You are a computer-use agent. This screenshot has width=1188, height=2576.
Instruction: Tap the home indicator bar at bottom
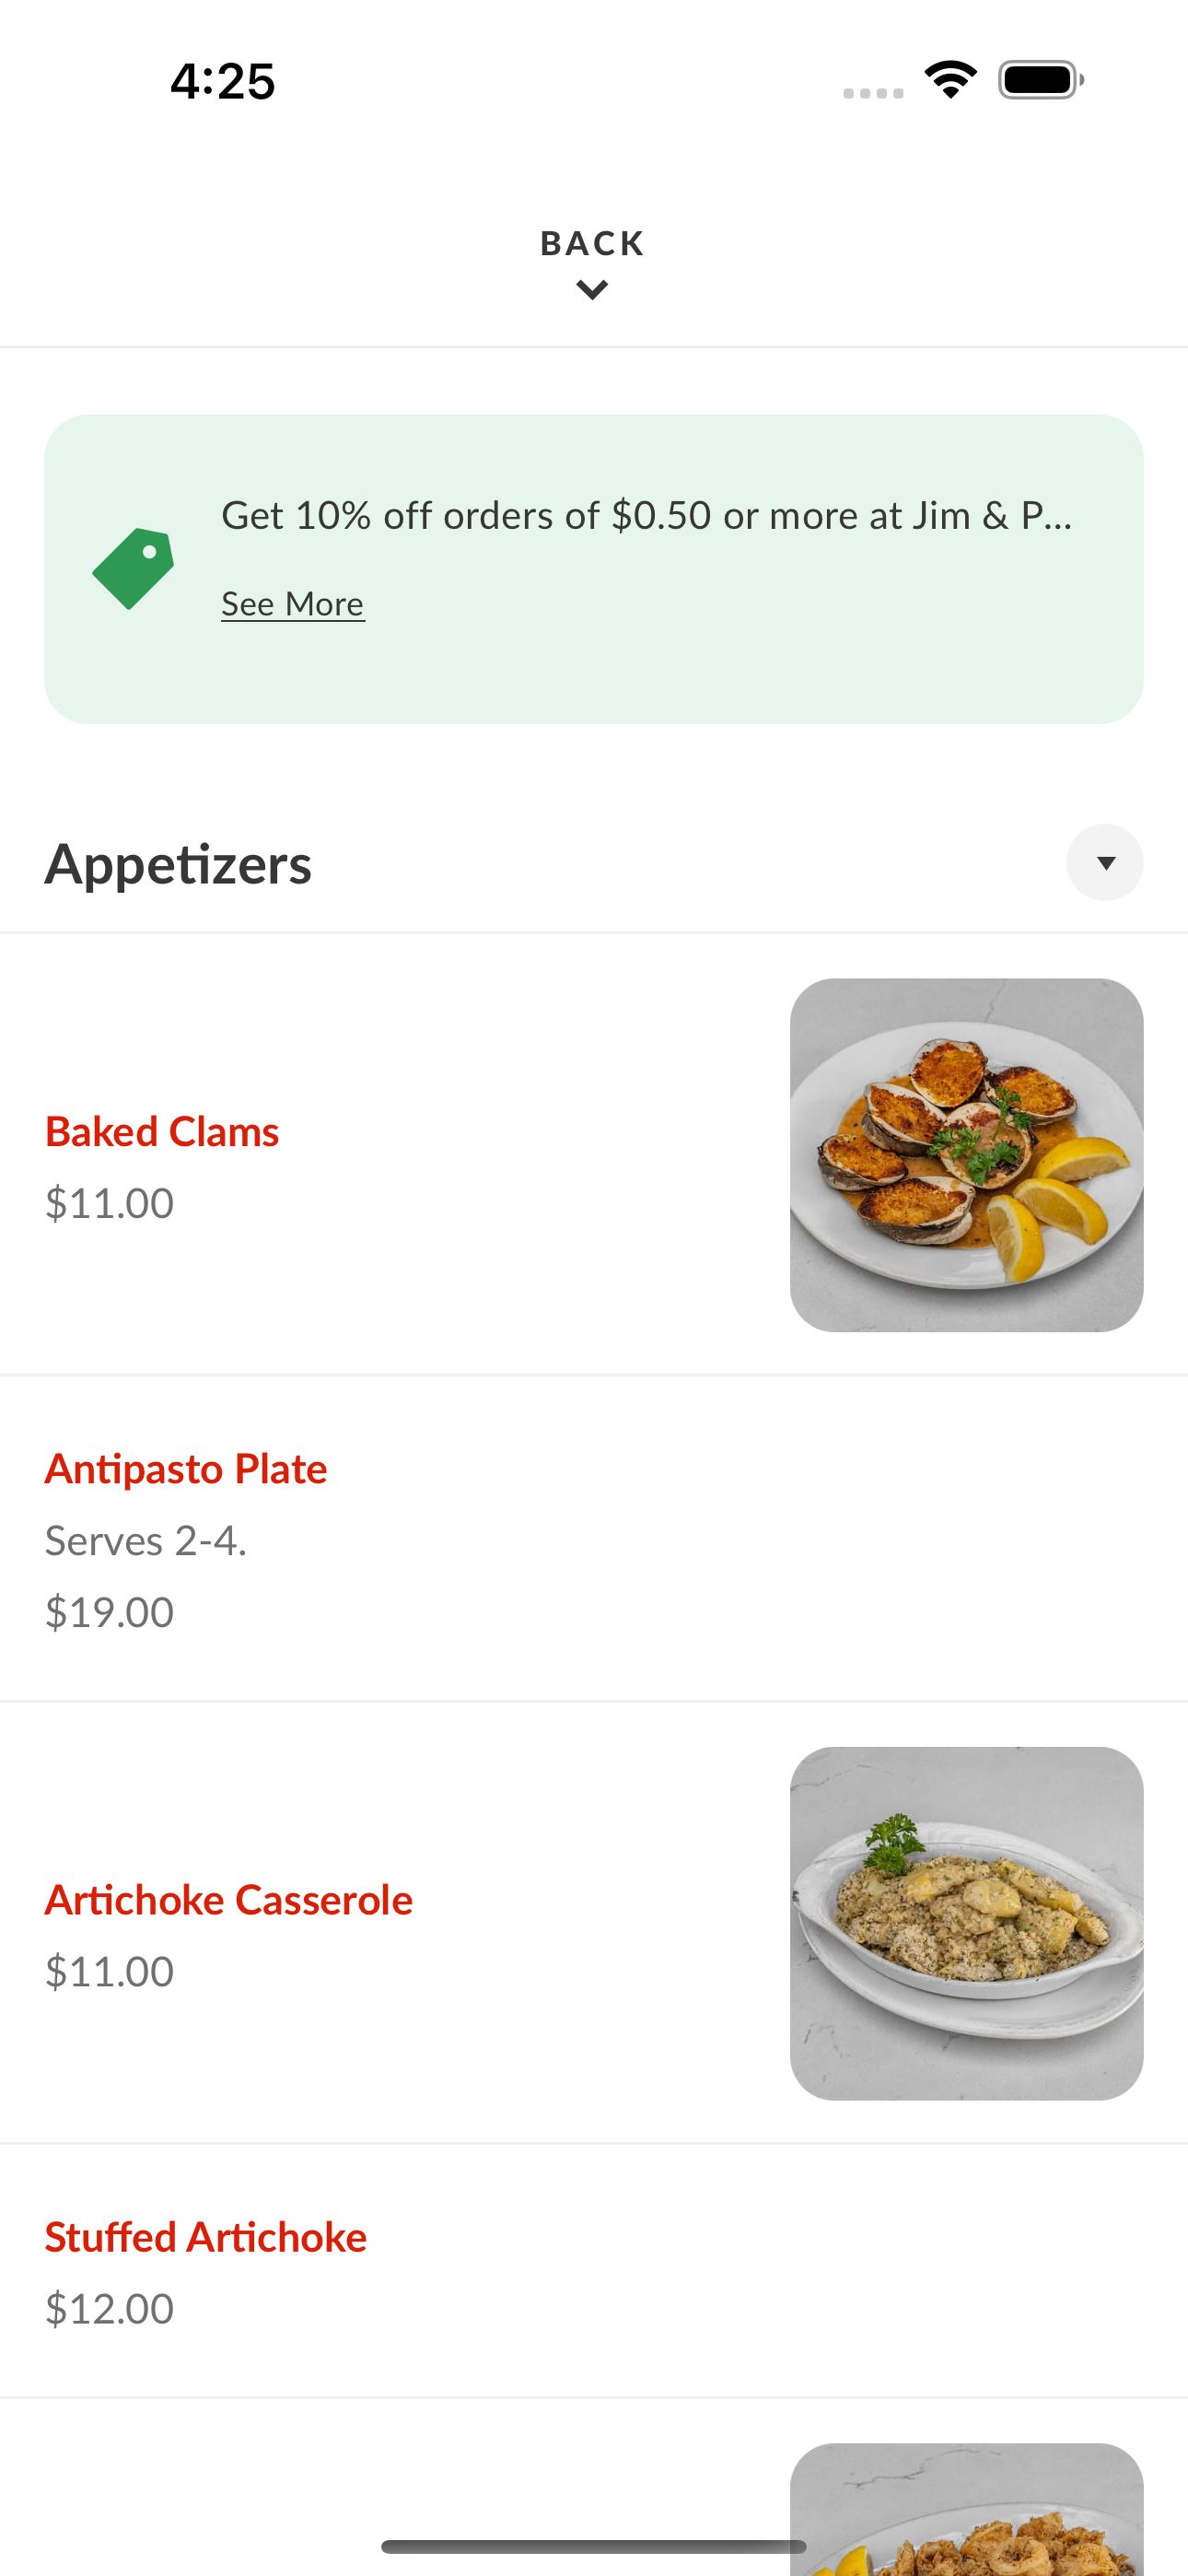click(594, 2546)
